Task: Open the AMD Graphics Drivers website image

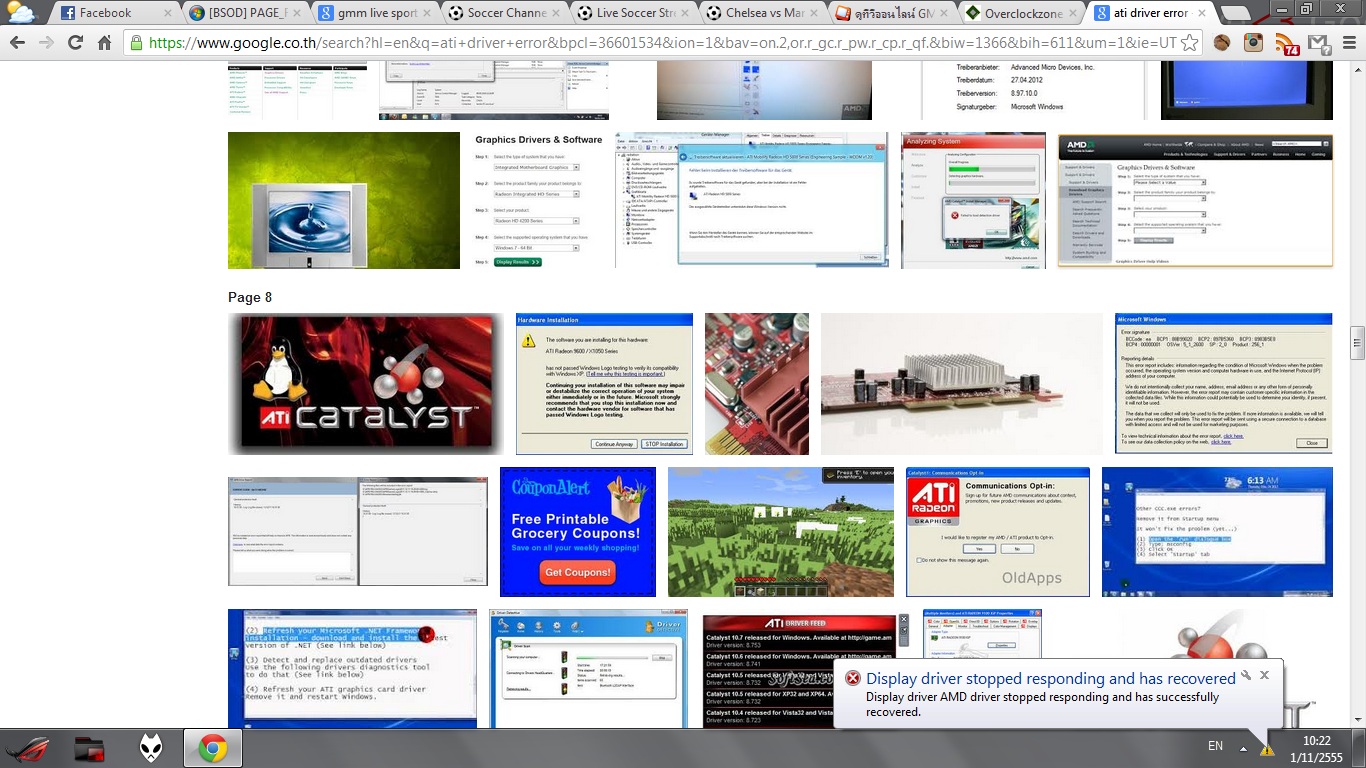Action: 1196,200
